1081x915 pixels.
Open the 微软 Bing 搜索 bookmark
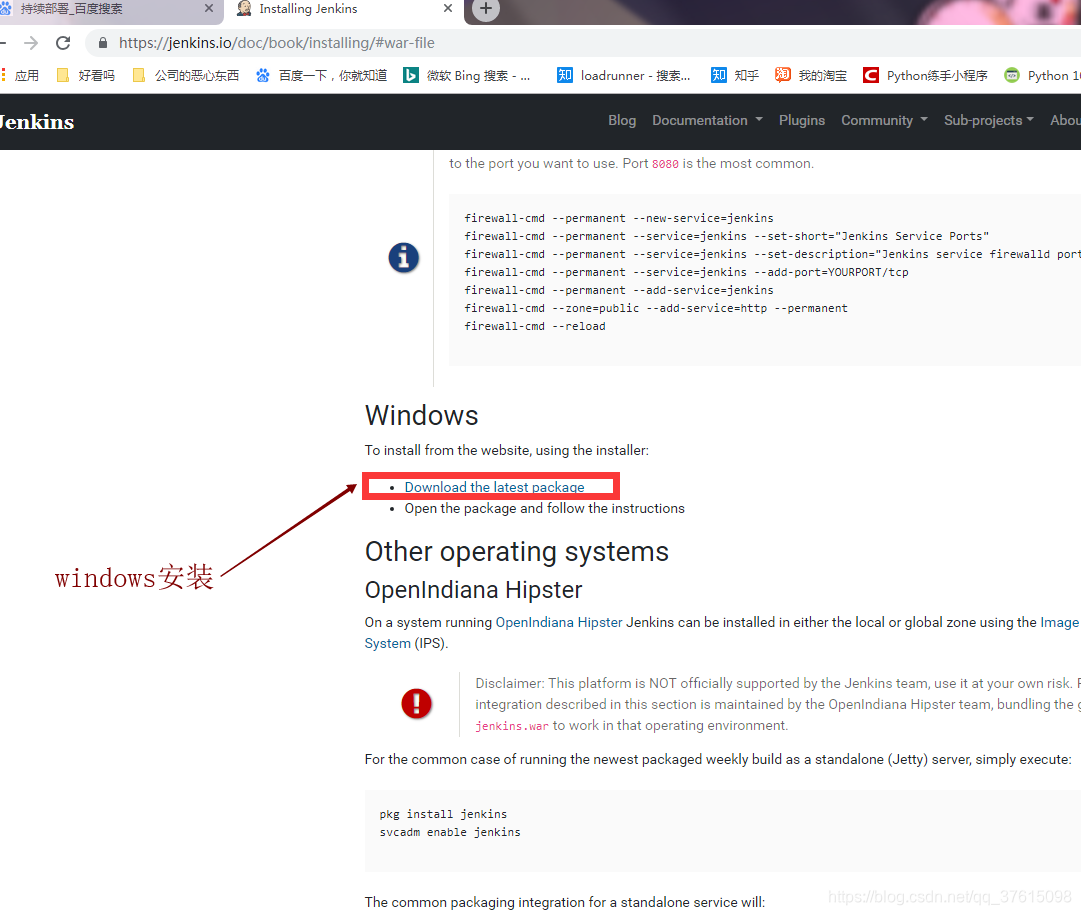coord(467,75)
